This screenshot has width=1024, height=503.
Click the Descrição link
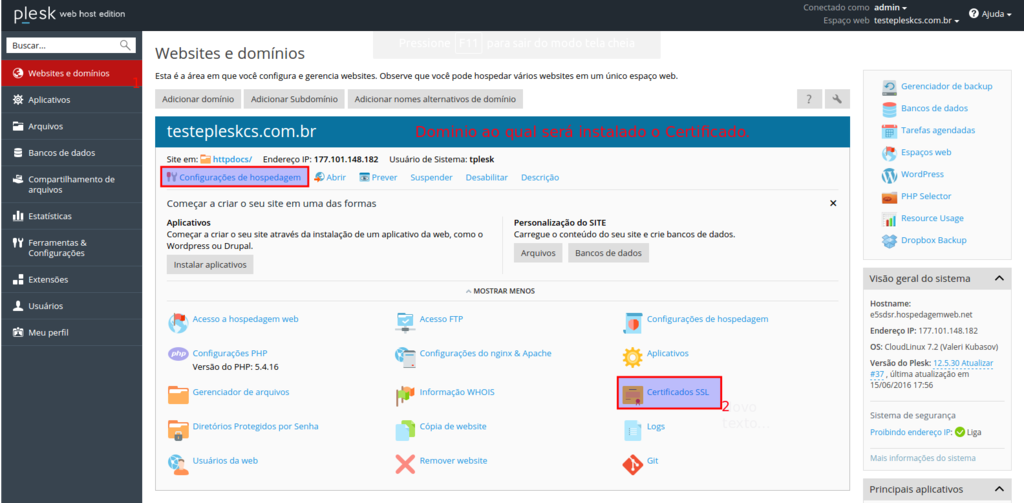click(x=539, y=177)
